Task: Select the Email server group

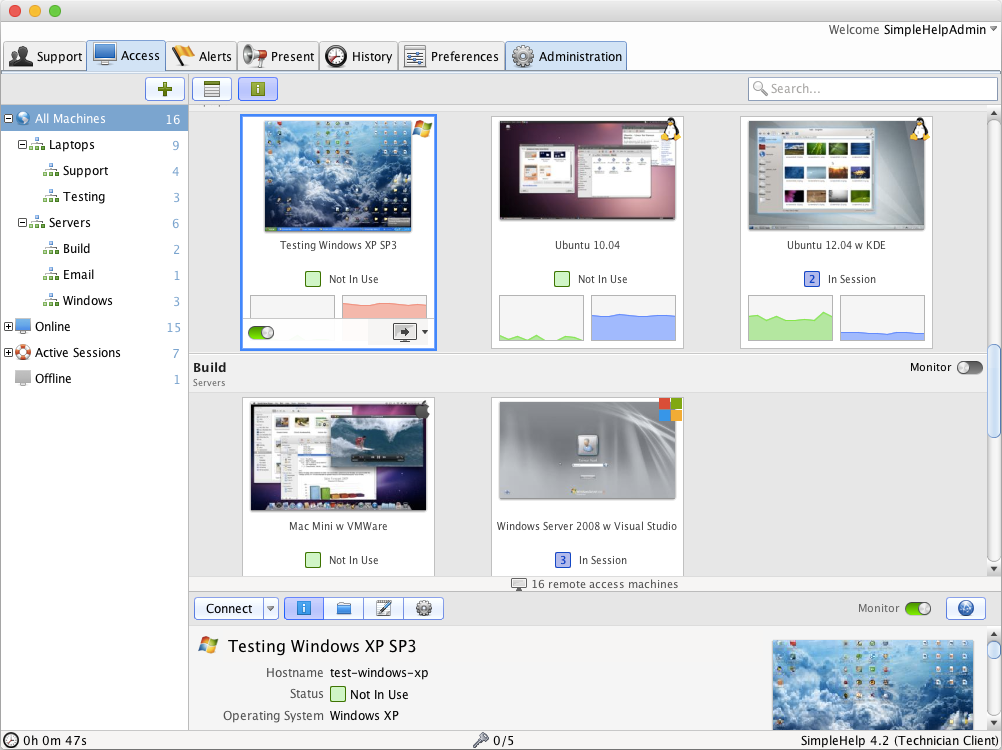Action: [78, 275]
